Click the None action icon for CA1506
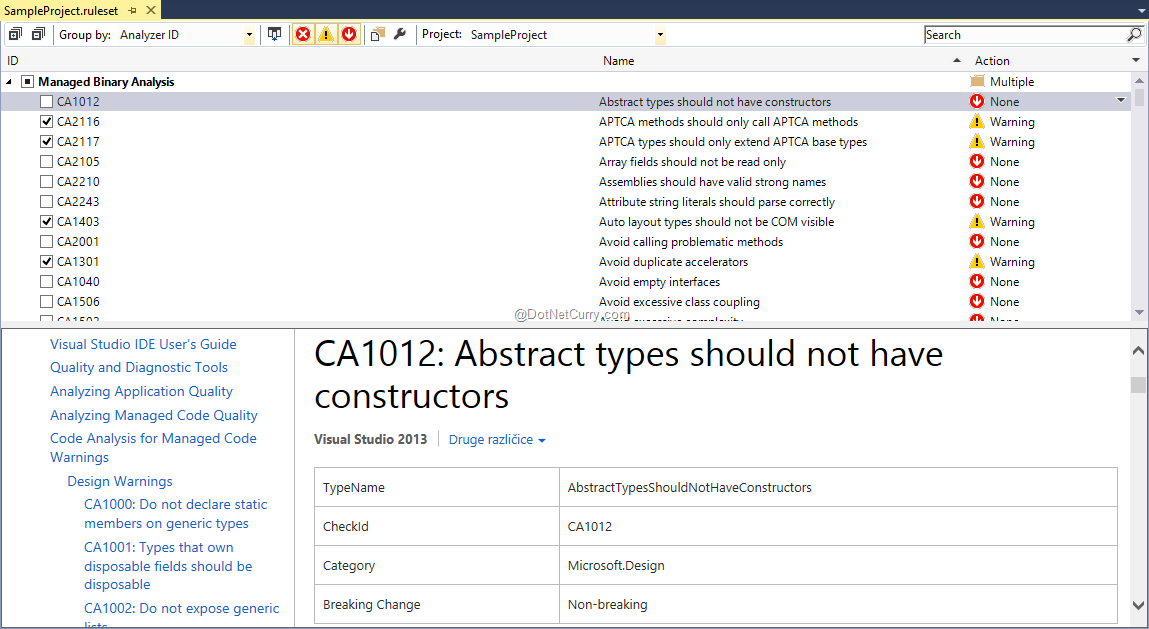The width and height of the screenshot is (1149, 629). click(x=977, y=301)
